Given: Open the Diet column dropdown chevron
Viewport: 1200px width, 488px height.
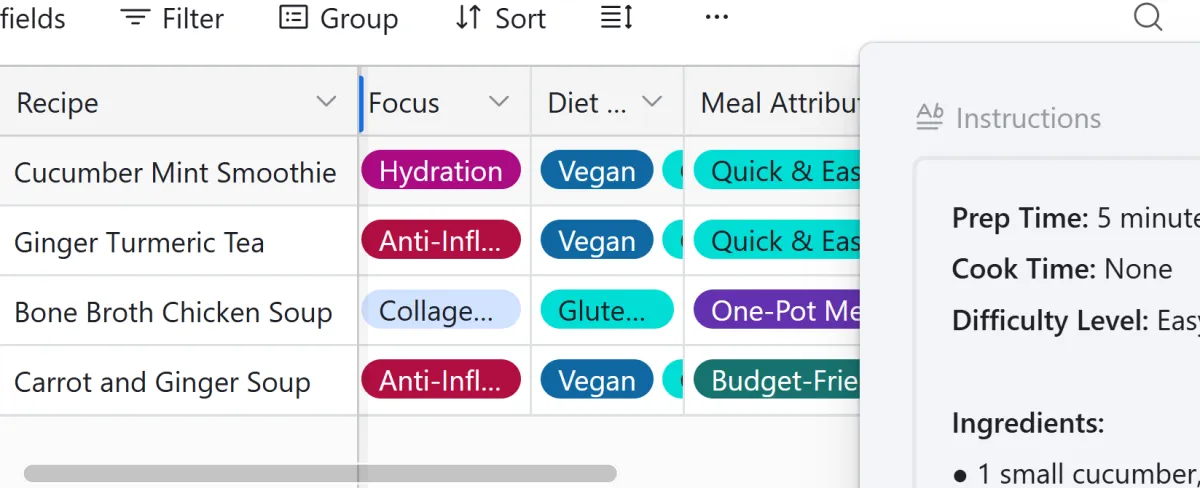Looking at the screenshot, I should (x=652, y=102).
